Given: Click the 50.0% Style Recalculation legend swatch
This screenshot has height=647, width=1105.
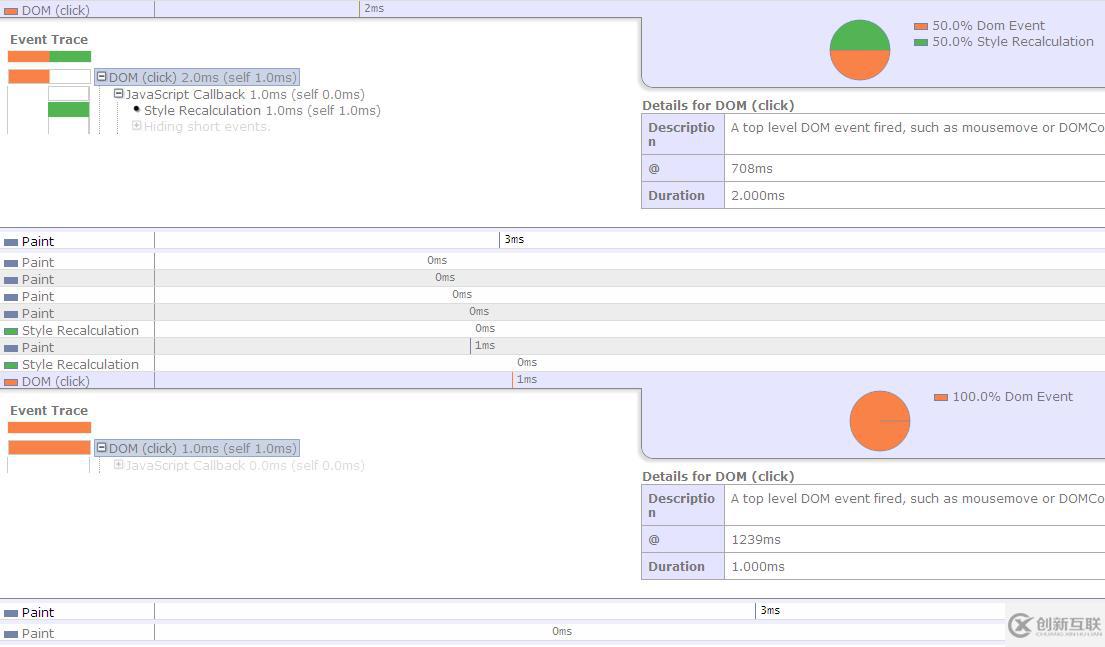Looking at the screenshot, I should click(x=920, y=42).
